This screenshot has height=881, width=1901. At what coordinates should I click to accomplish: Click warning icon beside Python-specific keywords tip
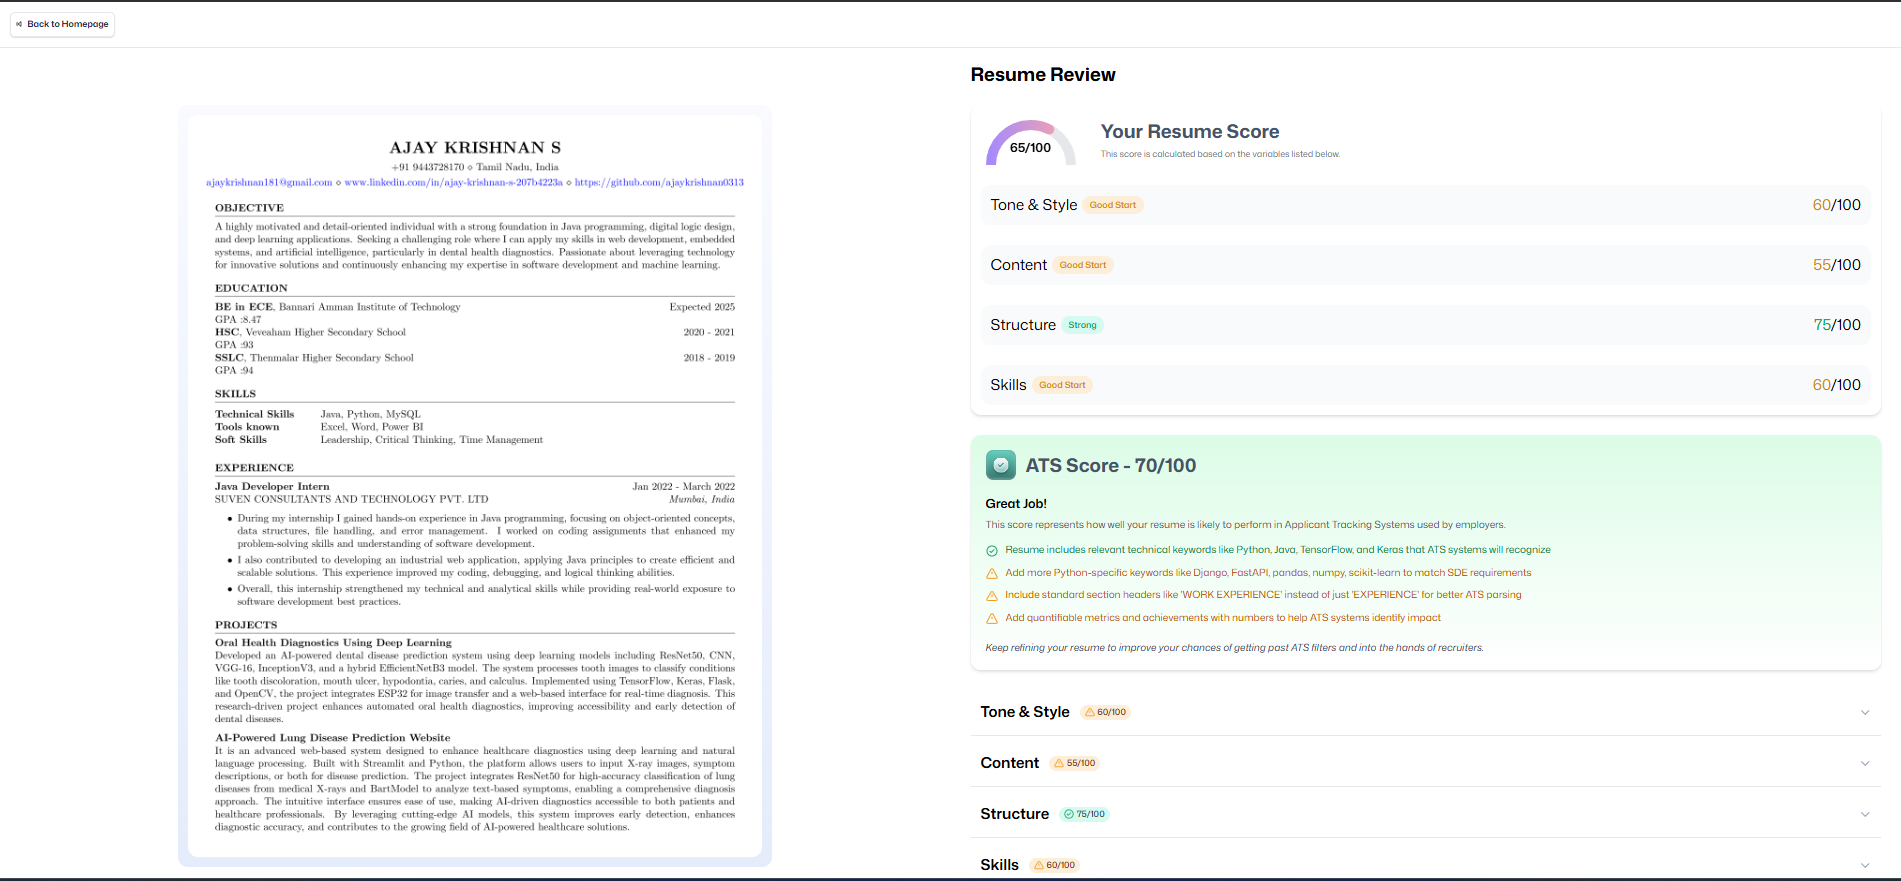pos(992,573)
